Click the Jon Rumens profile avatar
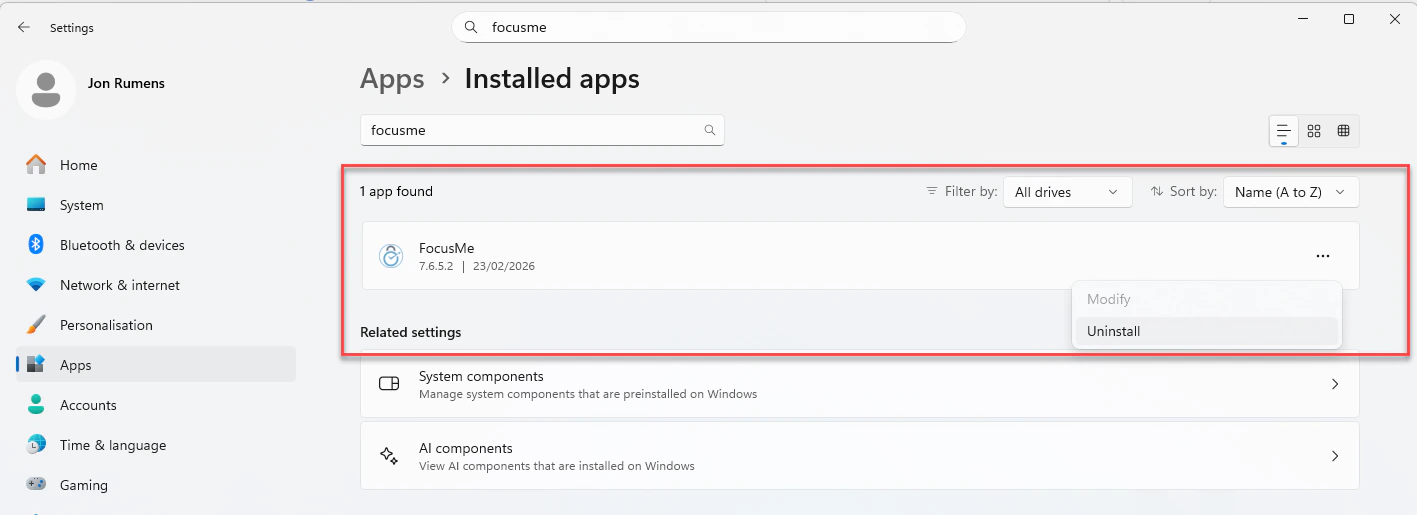Screen dimensions: 1417x515 point(46,89)
